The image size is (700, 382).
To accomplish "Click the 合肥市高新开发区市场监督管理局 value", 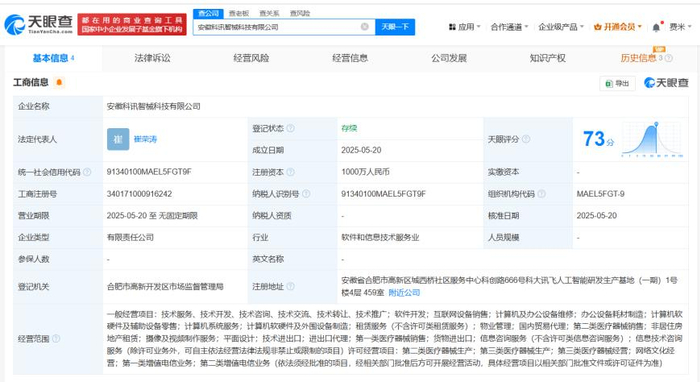I will [165, 286].
